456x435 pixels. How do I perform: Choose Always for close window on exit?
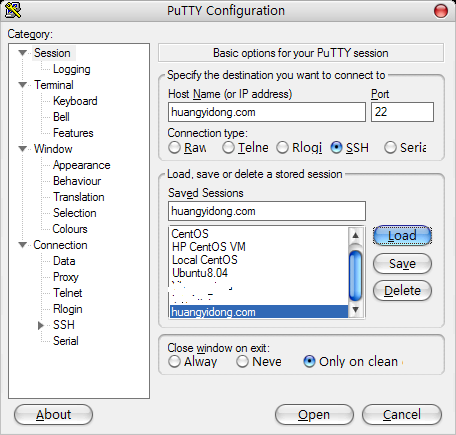tap(174, 361)
